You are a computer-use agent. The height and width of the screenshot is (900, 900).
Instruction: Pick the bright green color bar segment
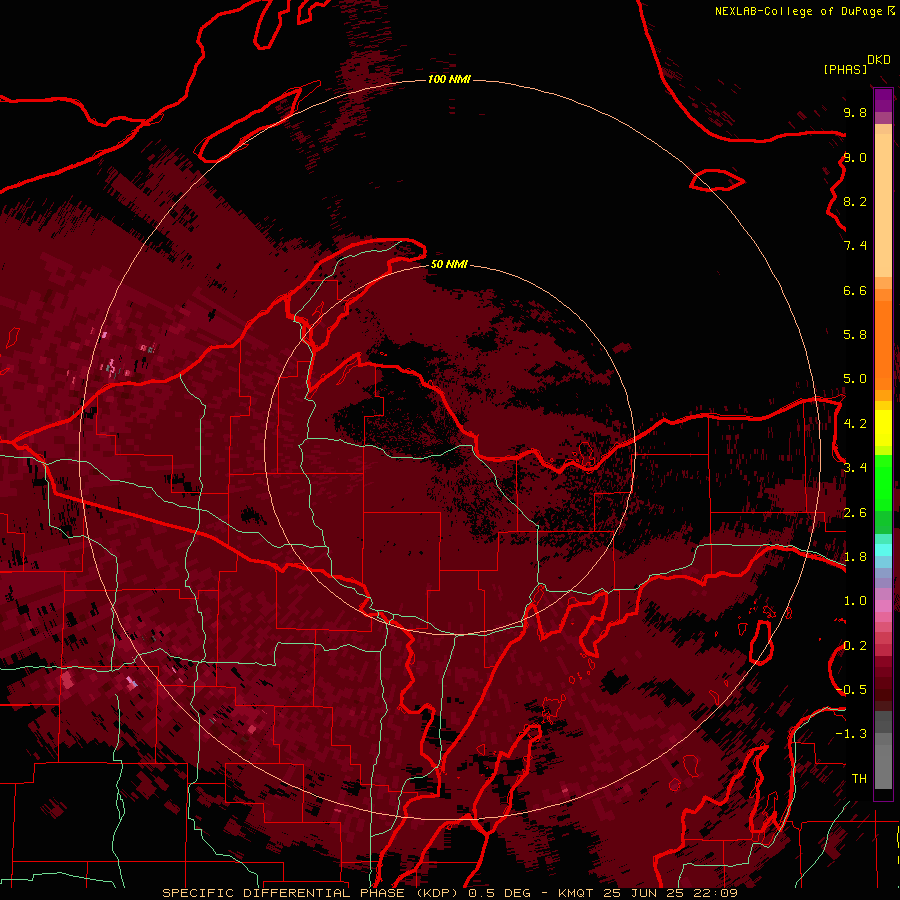tap(883, 482)
